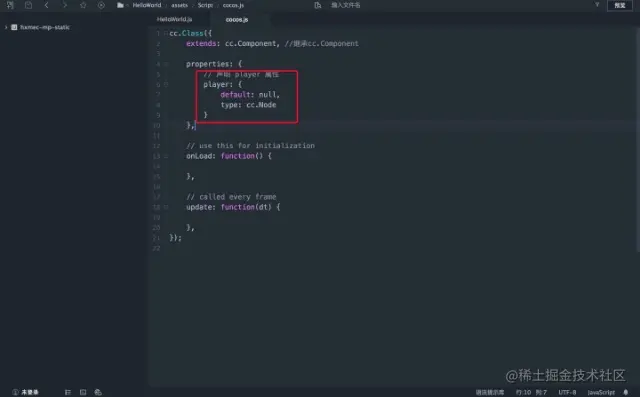Screen dimensions: 640x397
Task: Click the '// use this for initialization' comment
Action: coord(250,146)
